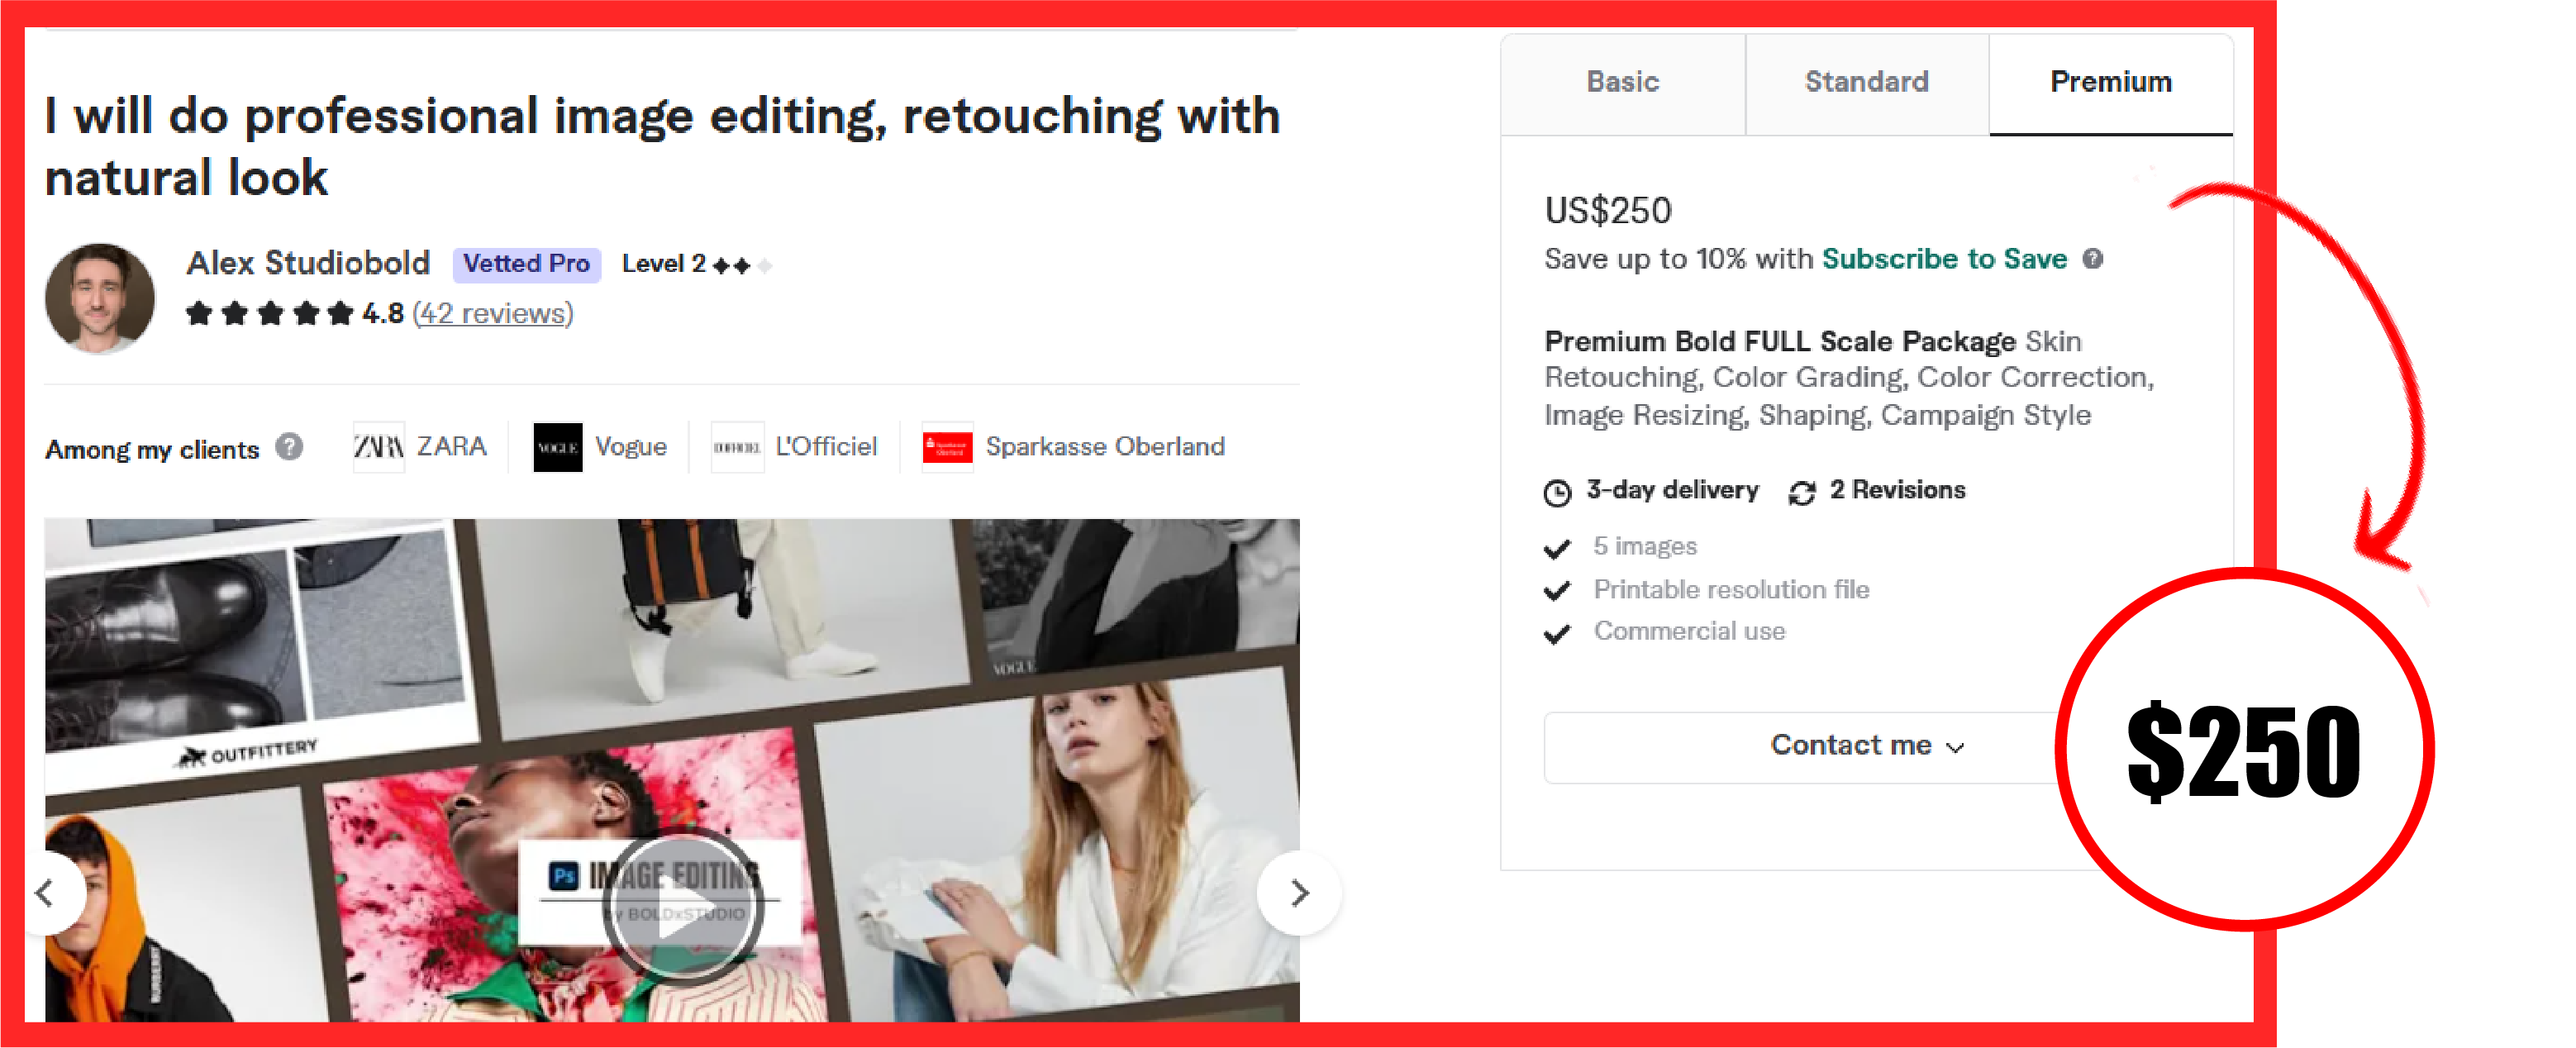Go to previous gallery image arrow
The image size is (2576, 1048).
point(45,892)
